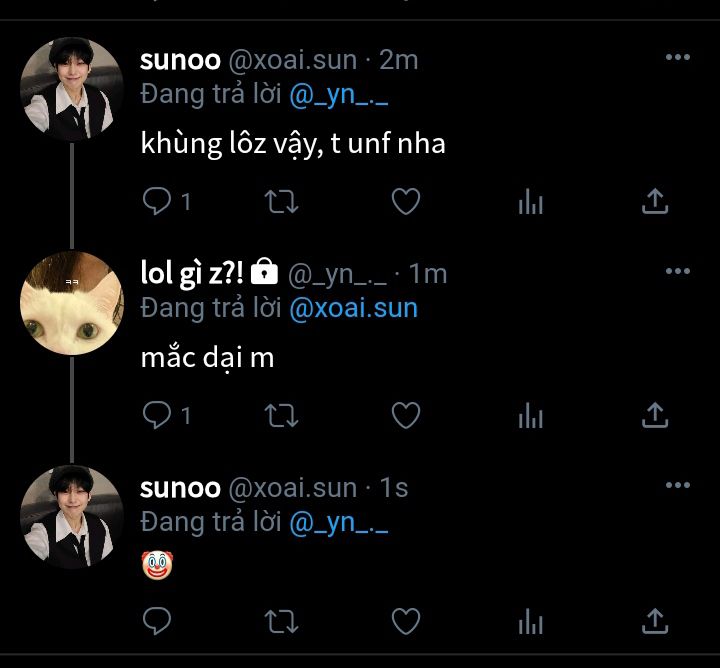
Task: Open more options for sunoo's 2m tweet
Action: [x=678, y=57]
